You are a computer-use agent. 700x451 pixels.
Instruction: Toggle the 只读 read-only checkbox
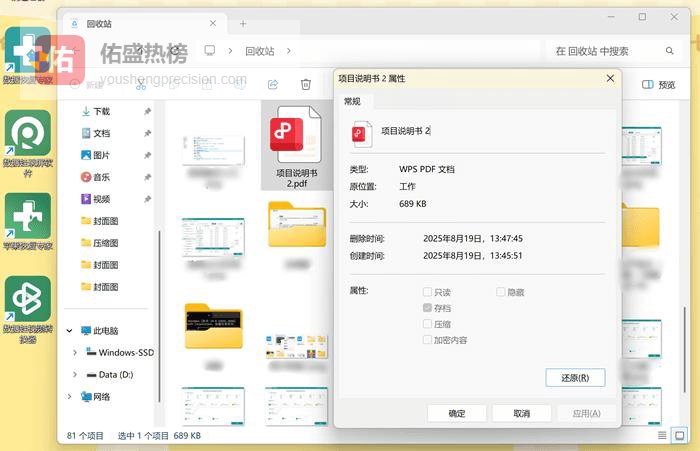428,292
